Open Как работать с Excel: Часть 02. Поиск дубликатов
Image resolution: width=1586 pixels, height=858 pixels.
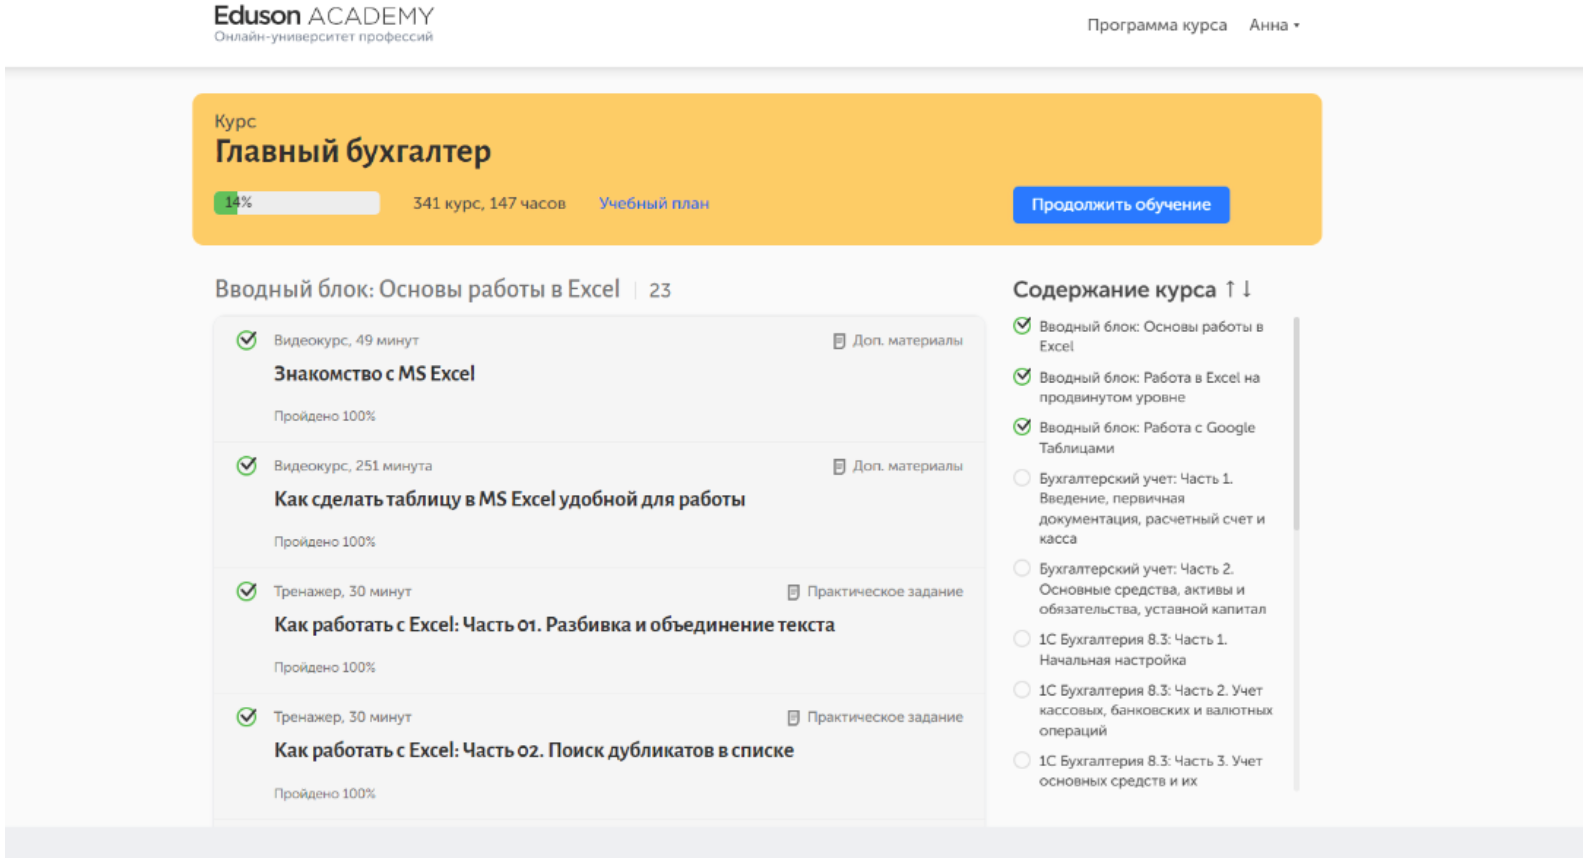pos(534,750)
